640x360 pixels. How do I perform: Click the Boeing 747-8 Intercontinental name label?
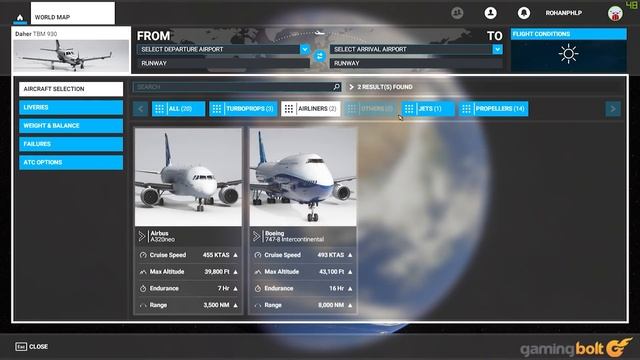294,236
